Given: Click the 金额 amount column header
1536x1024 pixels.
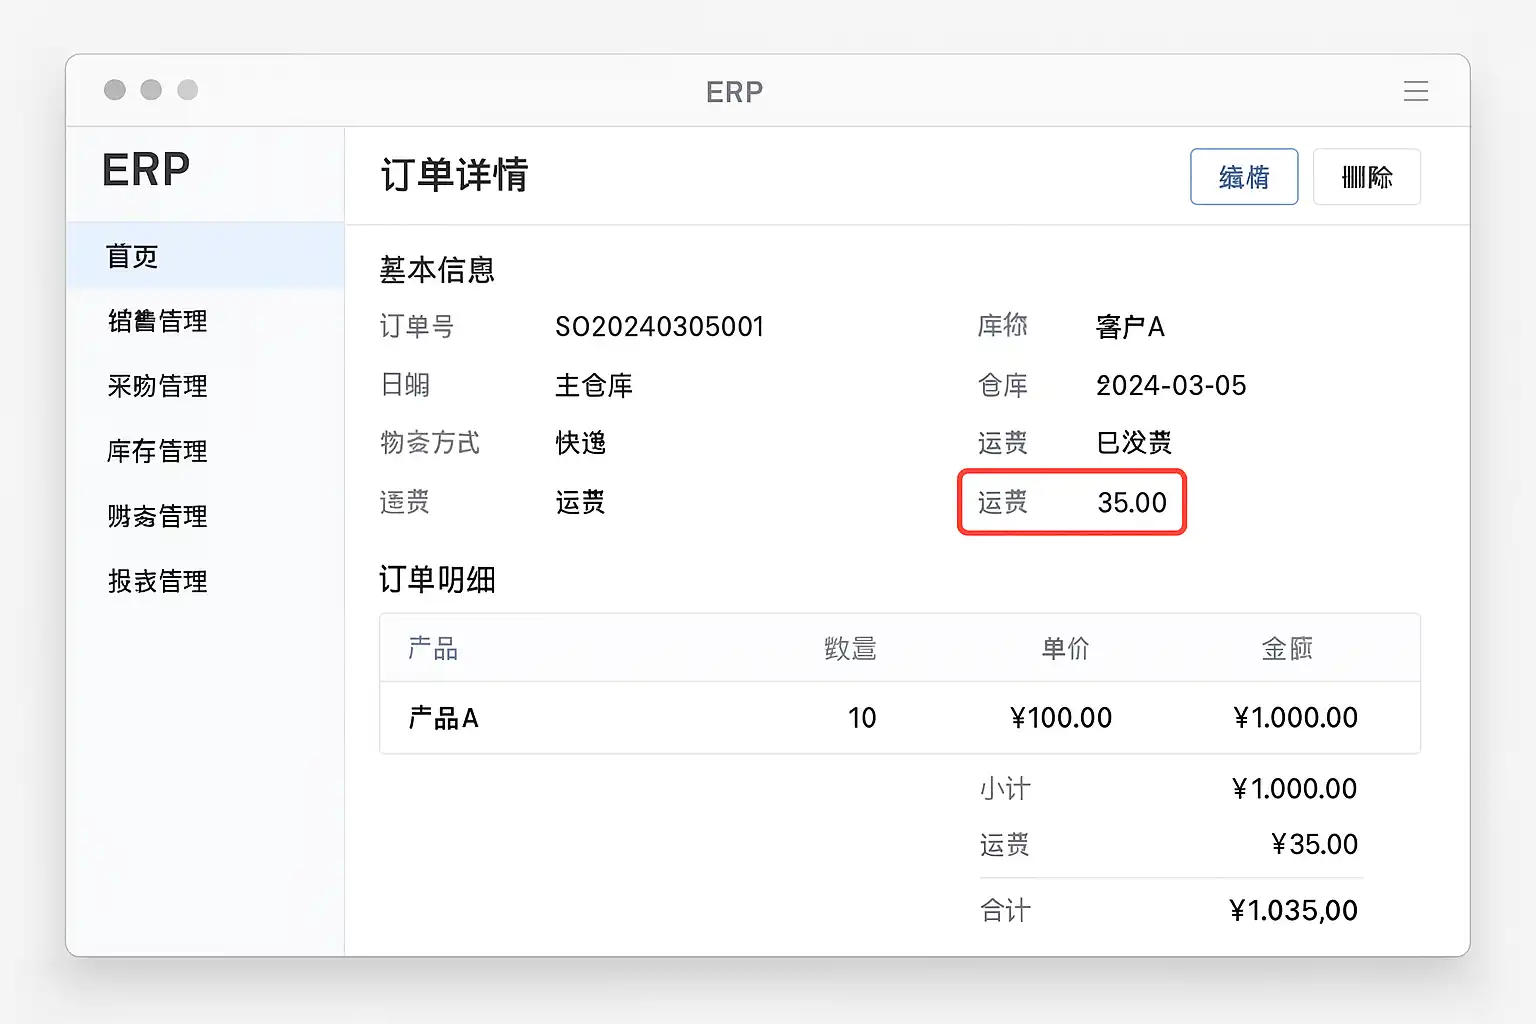Looking at the screenshot, I should point(1287,649).
